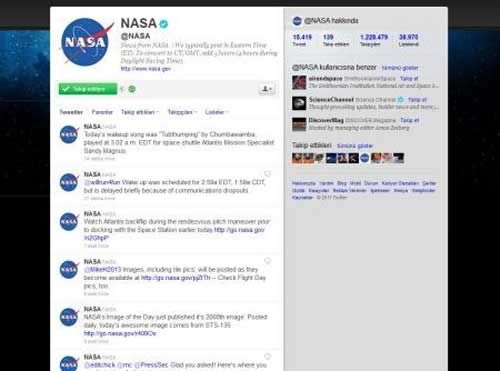Click 'Takip et' next to DiscoverMag
The image size is (500, 371).
[x=409, y=120]
